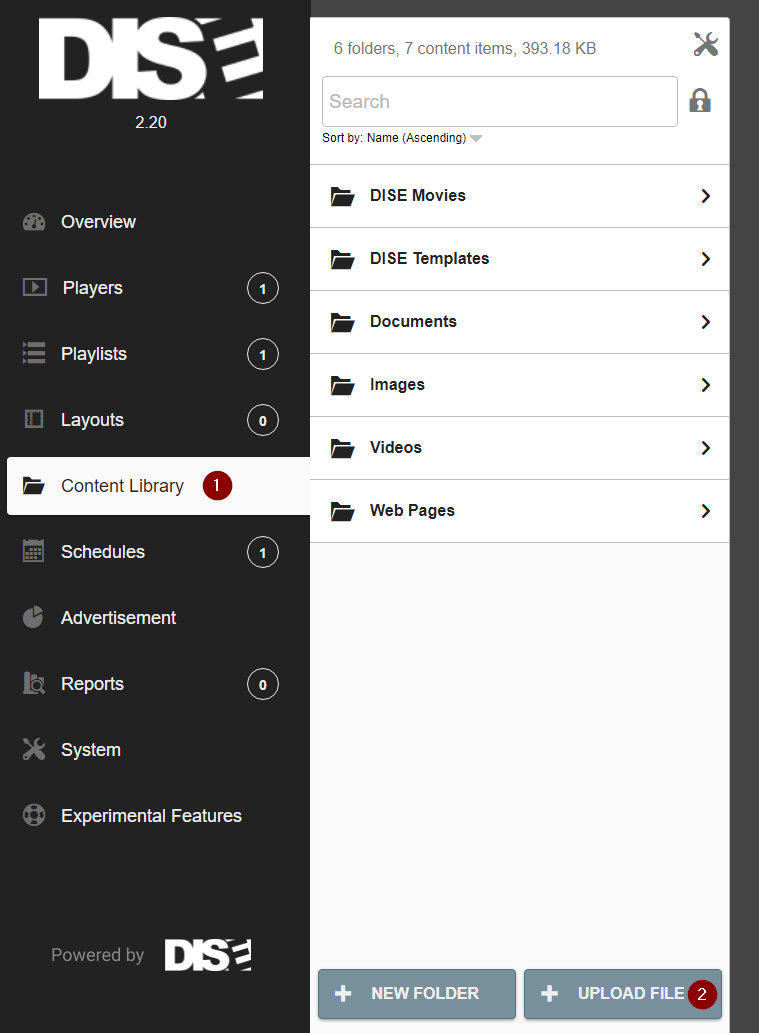Screen dimensions: 759x1033
Task: Click the '6 folders, 7 content items' summary
Action: click(464, 48)
